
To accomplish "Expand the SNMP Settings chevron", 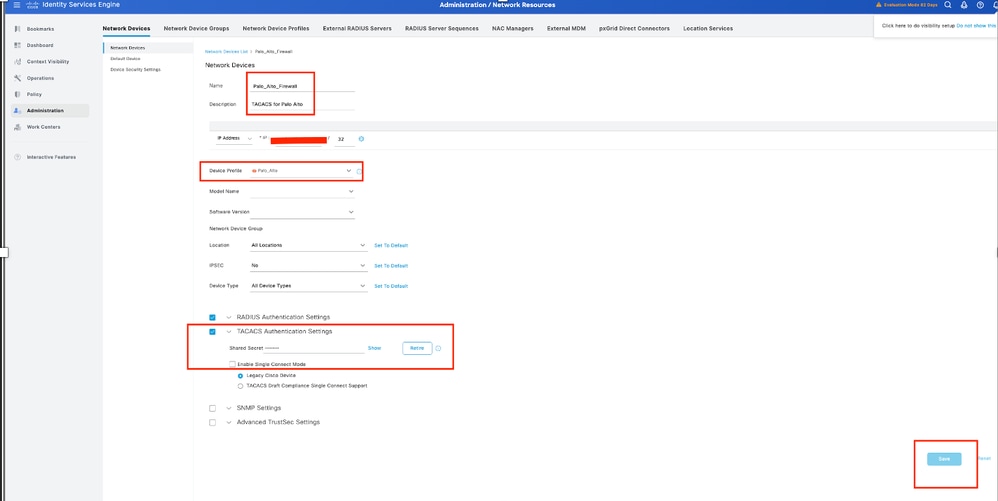I will pyautogui.click(x=228, y=408).
